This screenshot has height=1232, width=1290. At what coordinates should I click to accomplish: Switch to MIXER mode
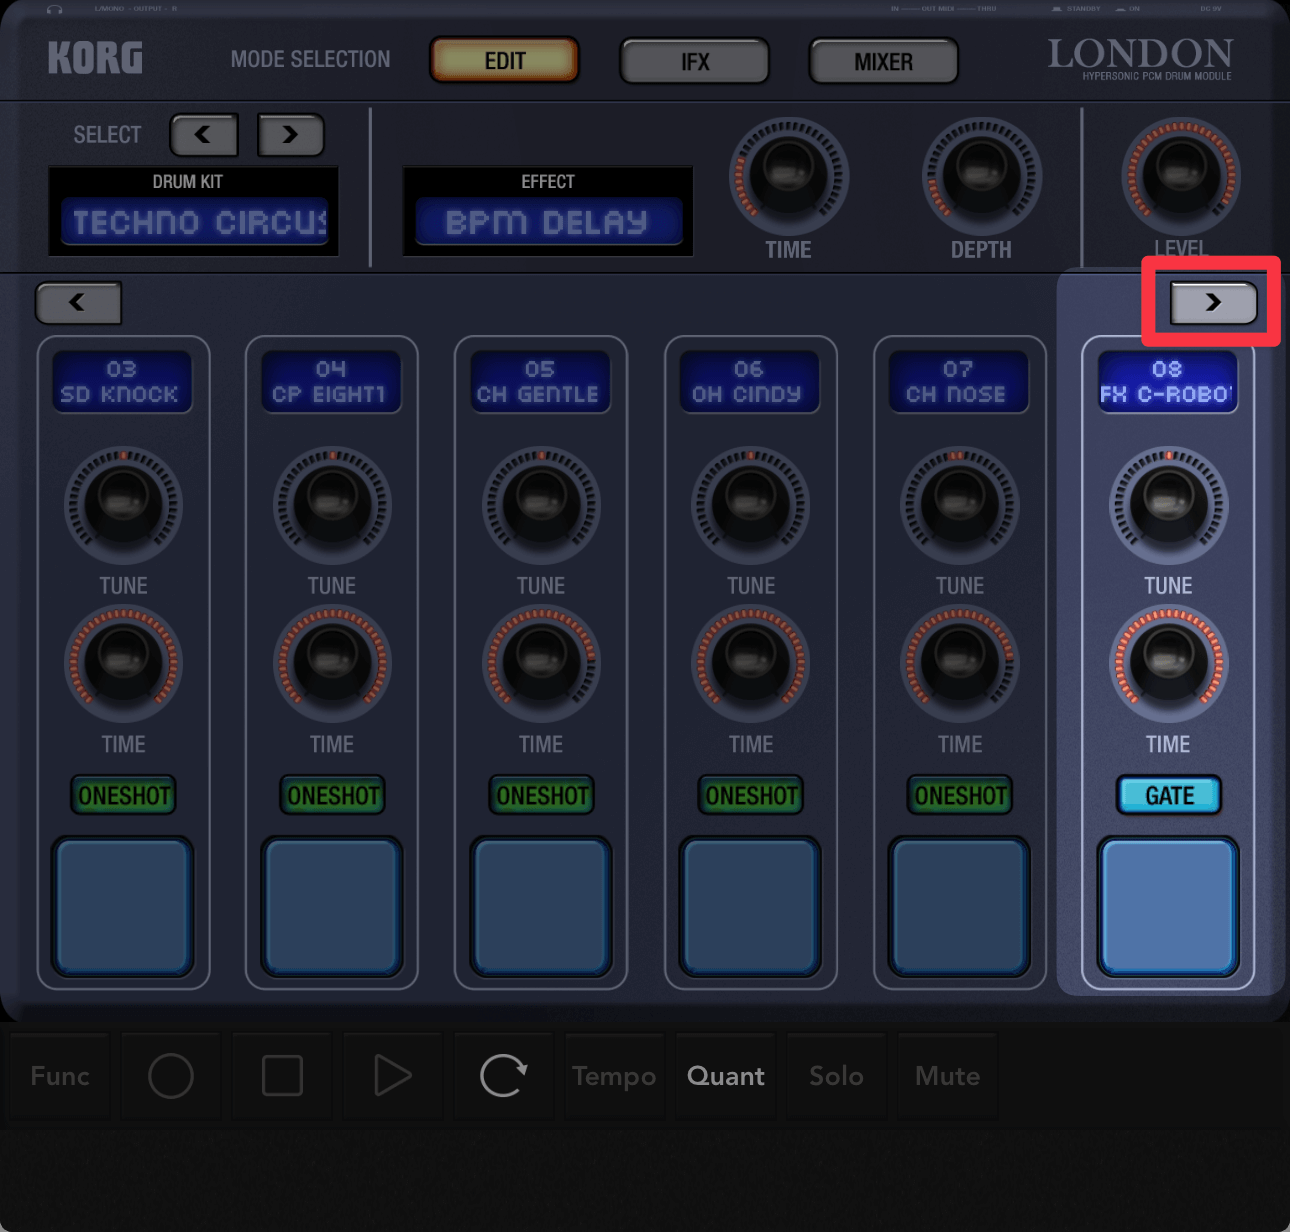[x=883, y=62]
